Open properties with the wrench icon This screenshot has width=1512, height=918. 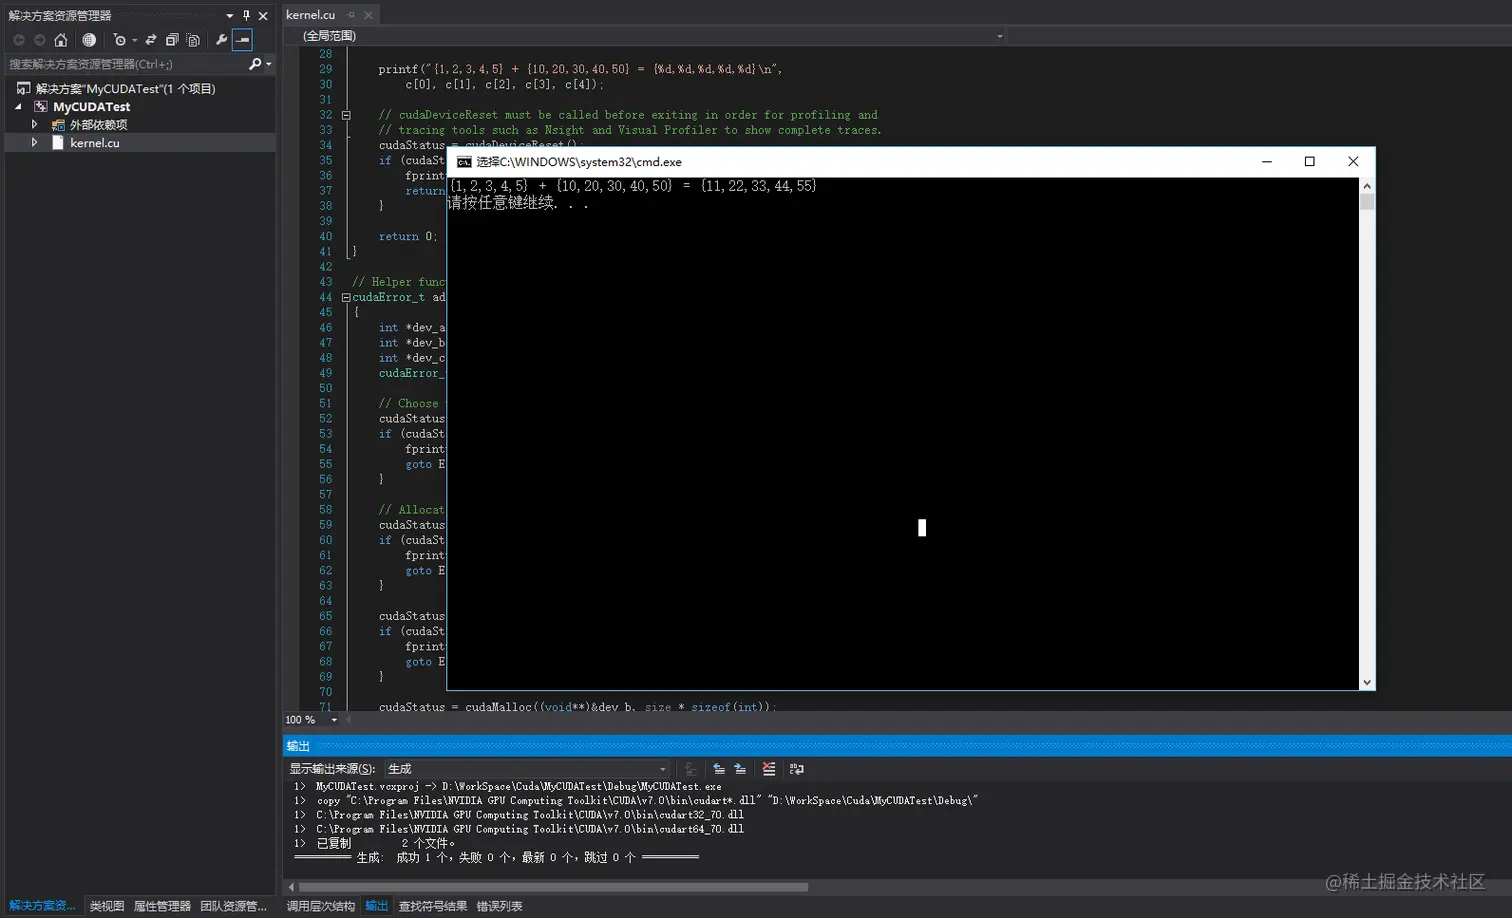221,40
